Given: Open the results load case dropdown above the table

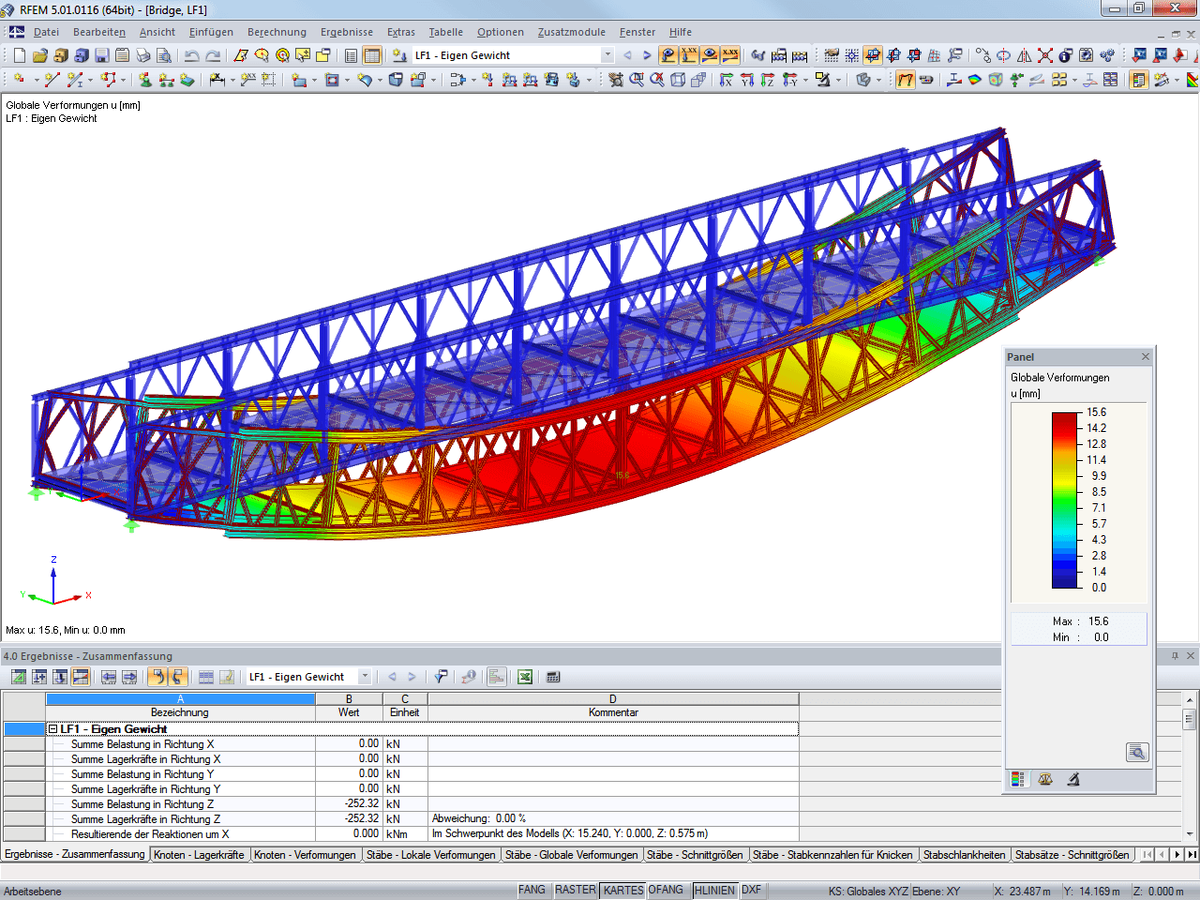Looking at the screenshot, I should click(364, 676).
